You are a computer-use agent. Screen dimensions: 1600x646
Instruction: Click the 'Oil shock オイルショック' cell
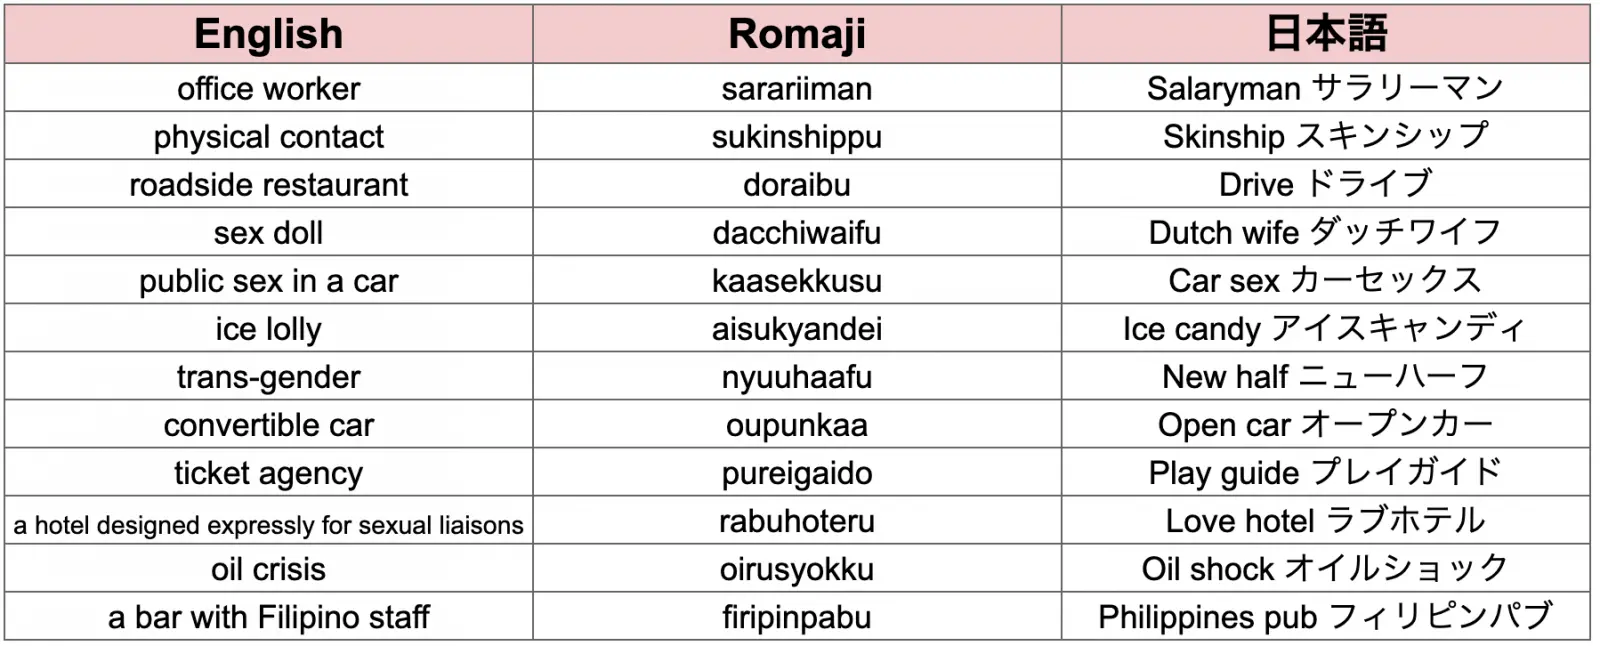point(1325,569)
